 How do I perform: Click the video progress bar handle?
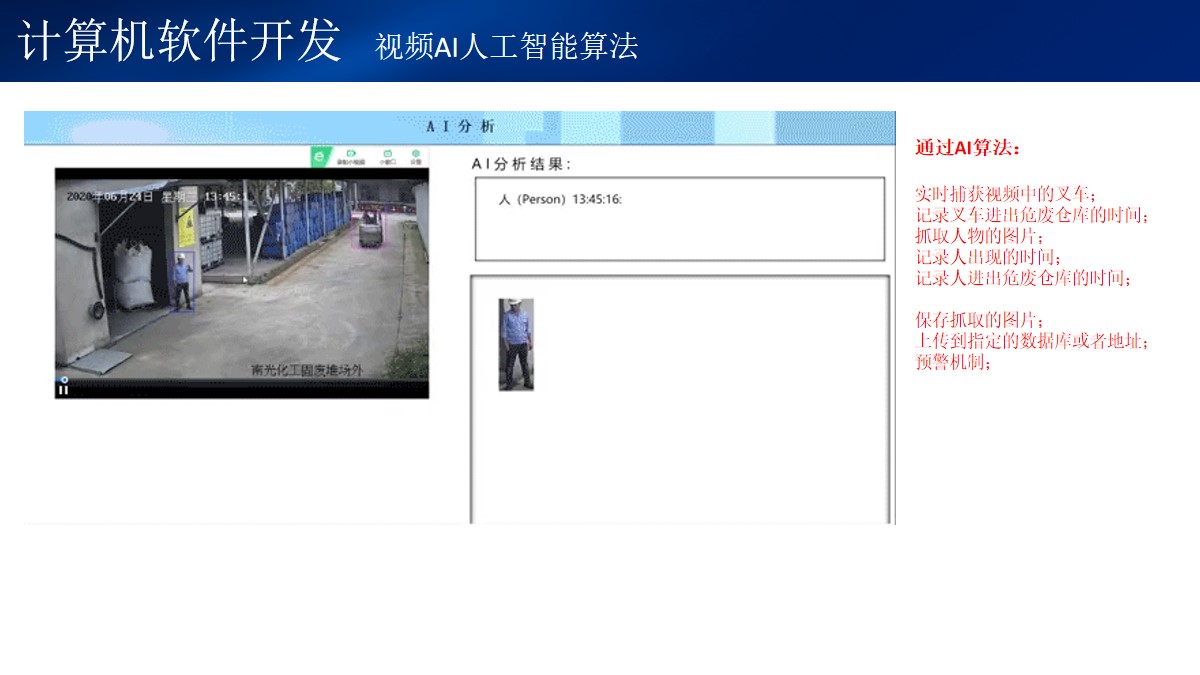coord(64,380)
